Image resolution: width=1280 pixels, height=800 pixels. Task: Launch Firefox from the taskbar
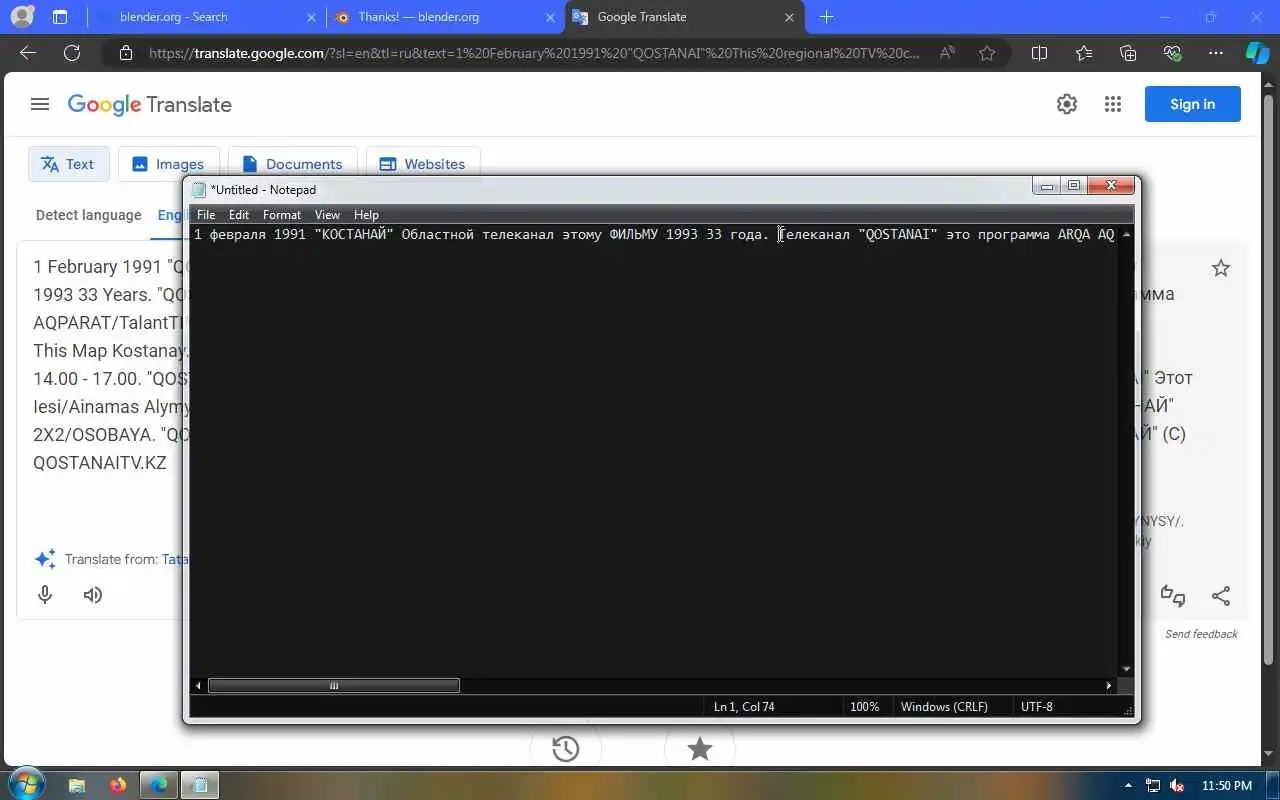(x=118, y=785)
